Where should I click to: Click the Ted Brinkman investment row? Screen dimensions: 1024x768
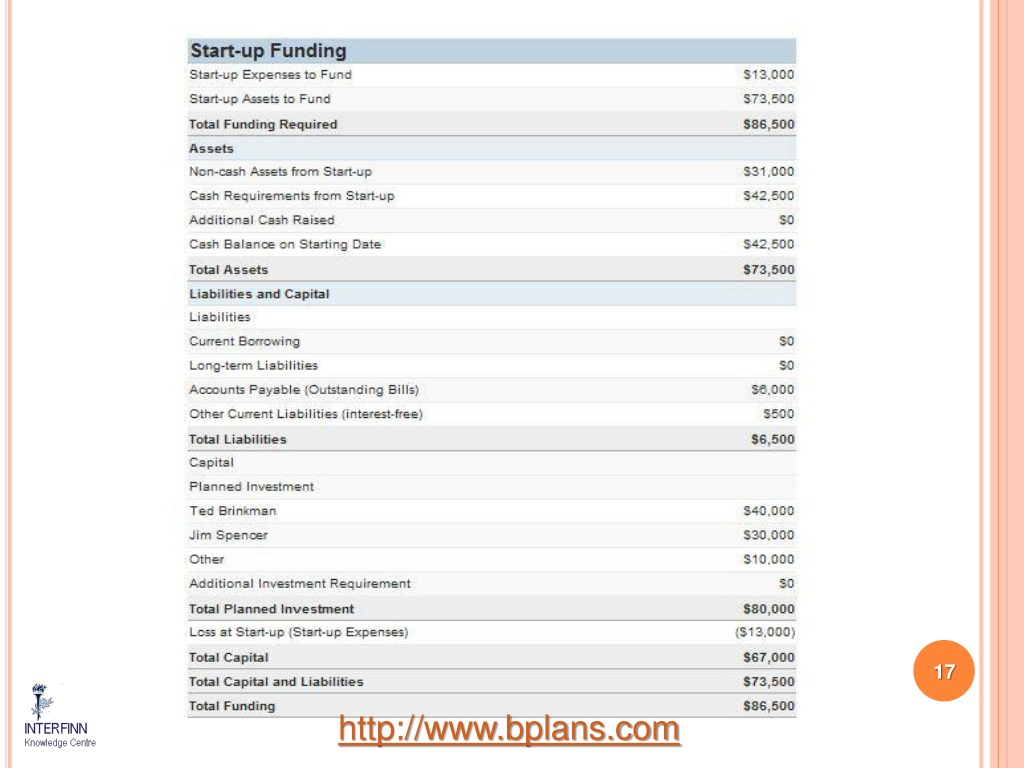492,511
